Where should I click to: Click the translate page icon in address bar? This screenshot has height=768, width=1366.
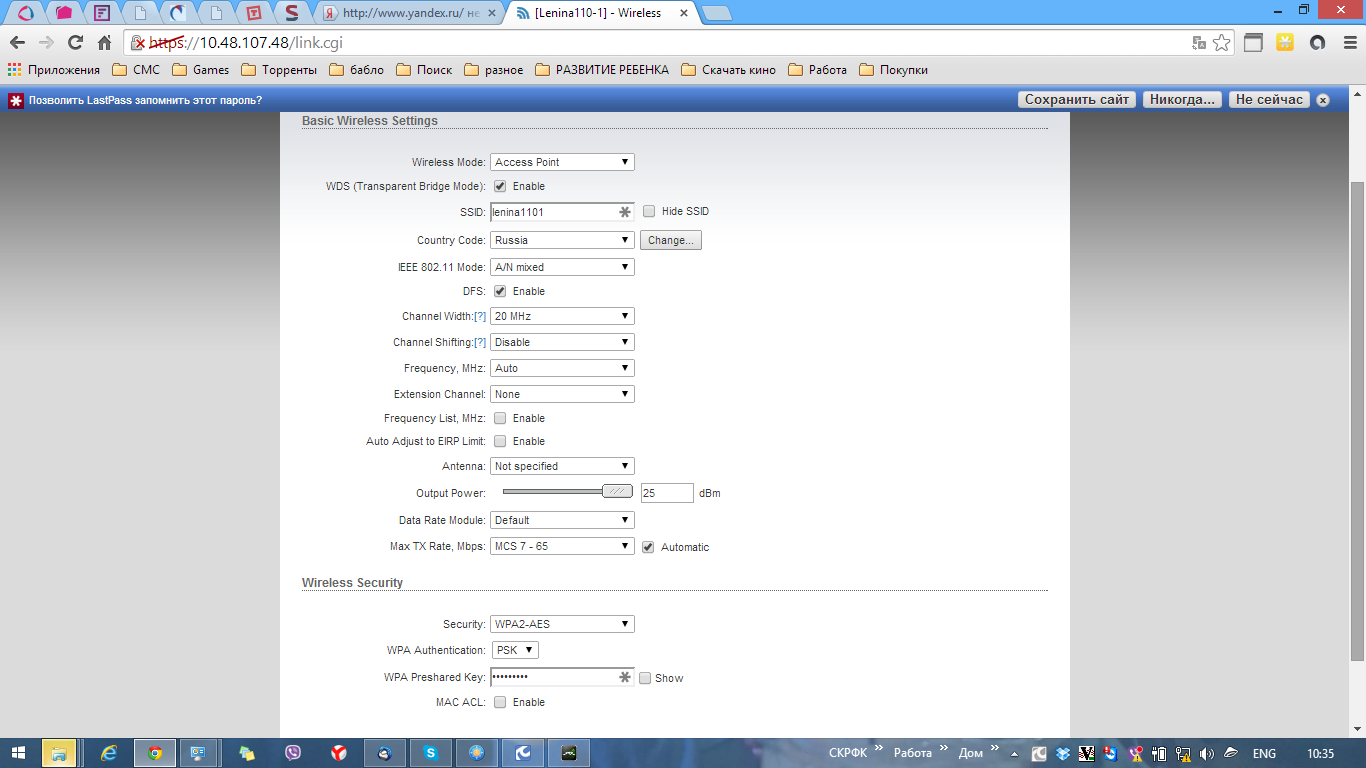point(1199,43)
